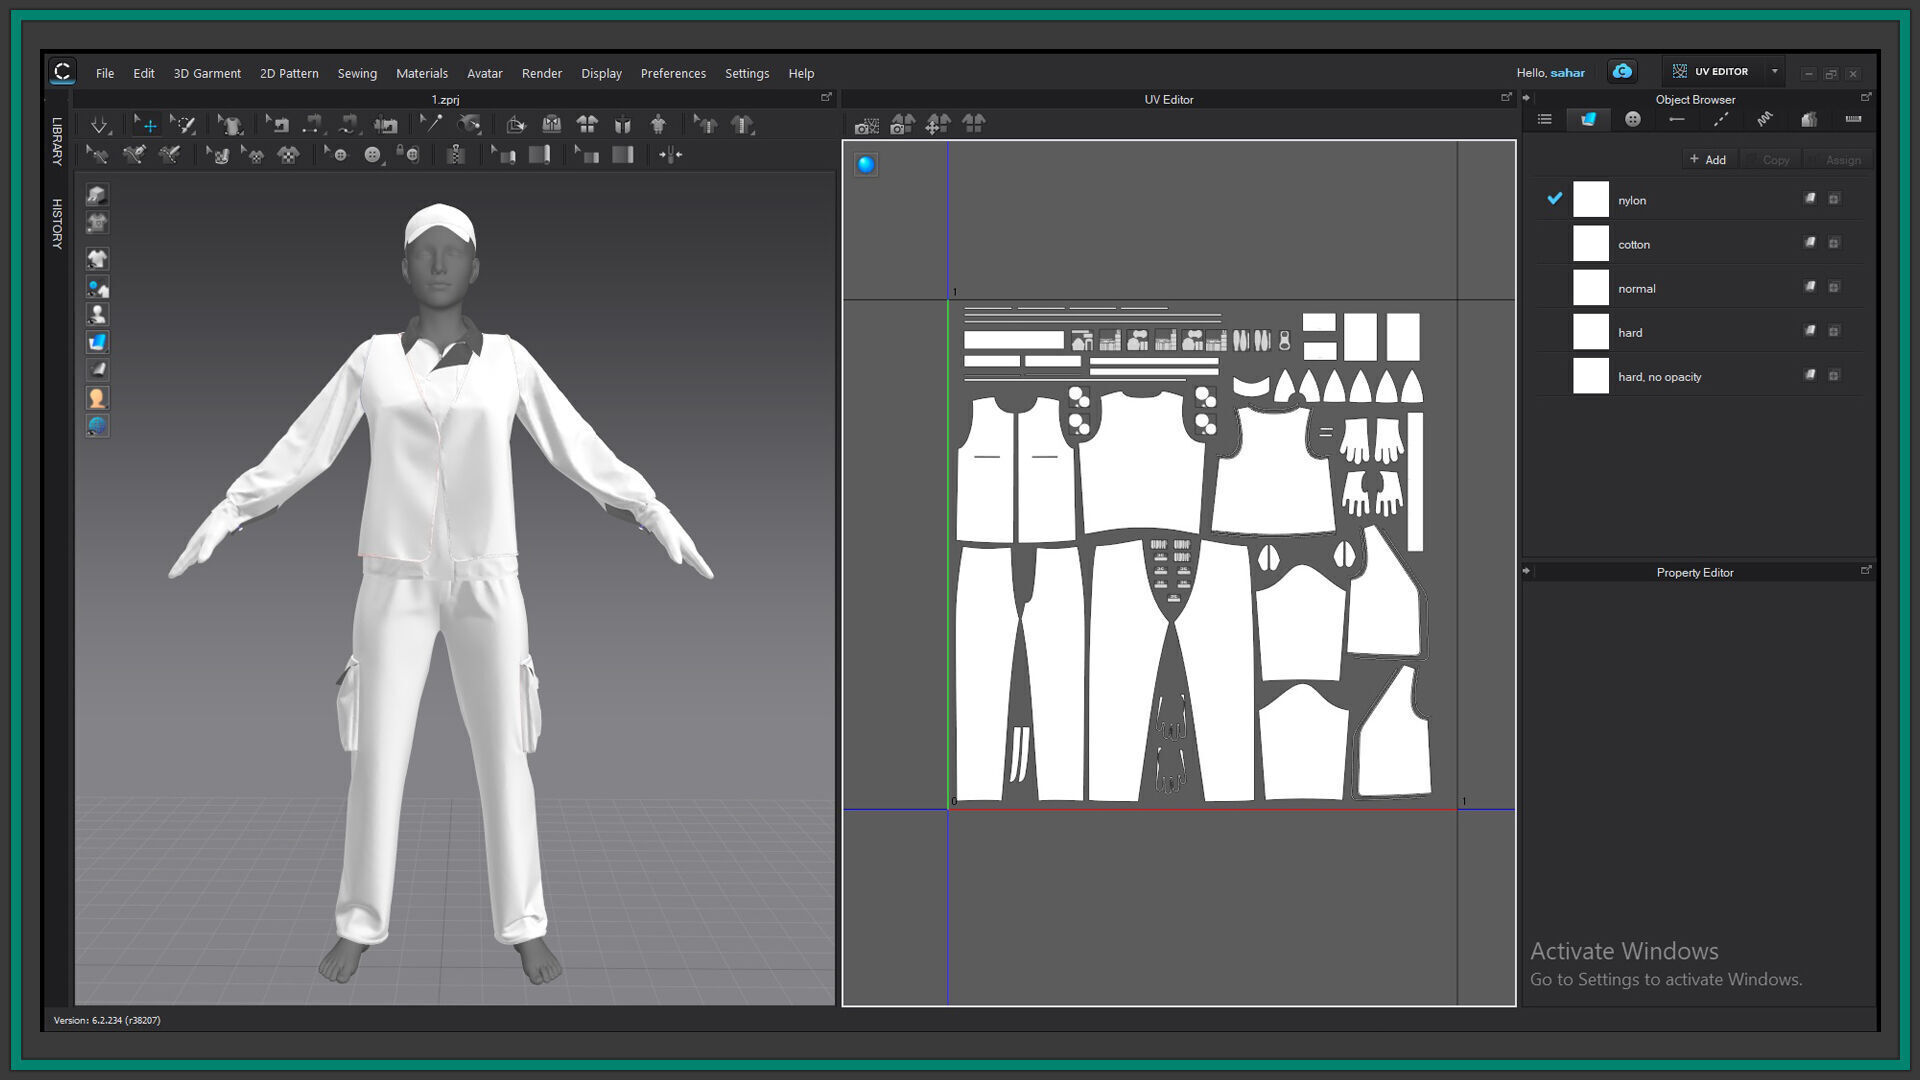Open the Puckering zigzag tab
1920x1080 pixels.
(1765, 119)
